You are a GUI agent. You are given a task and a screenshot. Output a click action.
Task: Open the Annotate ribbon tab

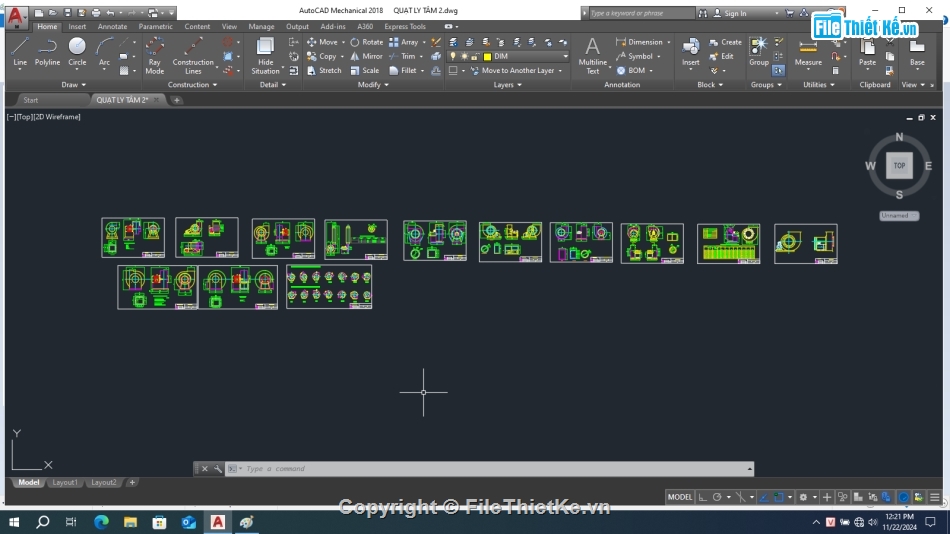coord(113,27)
